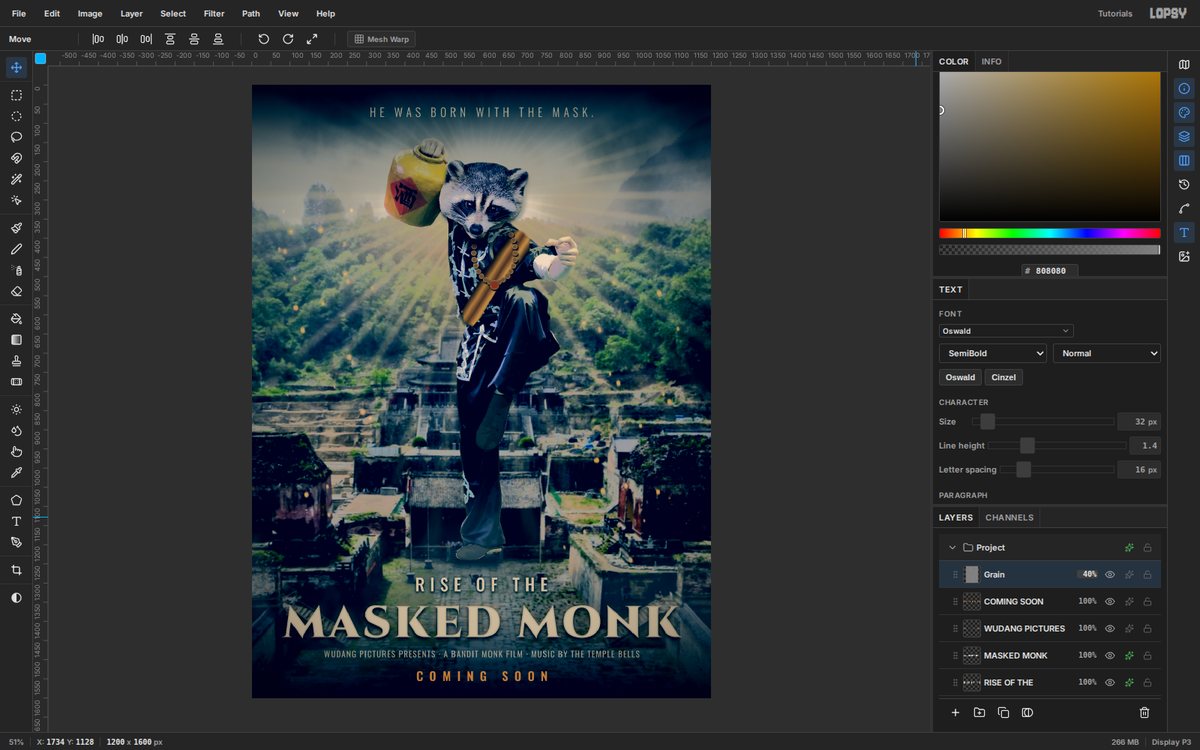1200x750 pixels.
Task: Hide the RISE OF THE layer
Action: [1110, 683]
